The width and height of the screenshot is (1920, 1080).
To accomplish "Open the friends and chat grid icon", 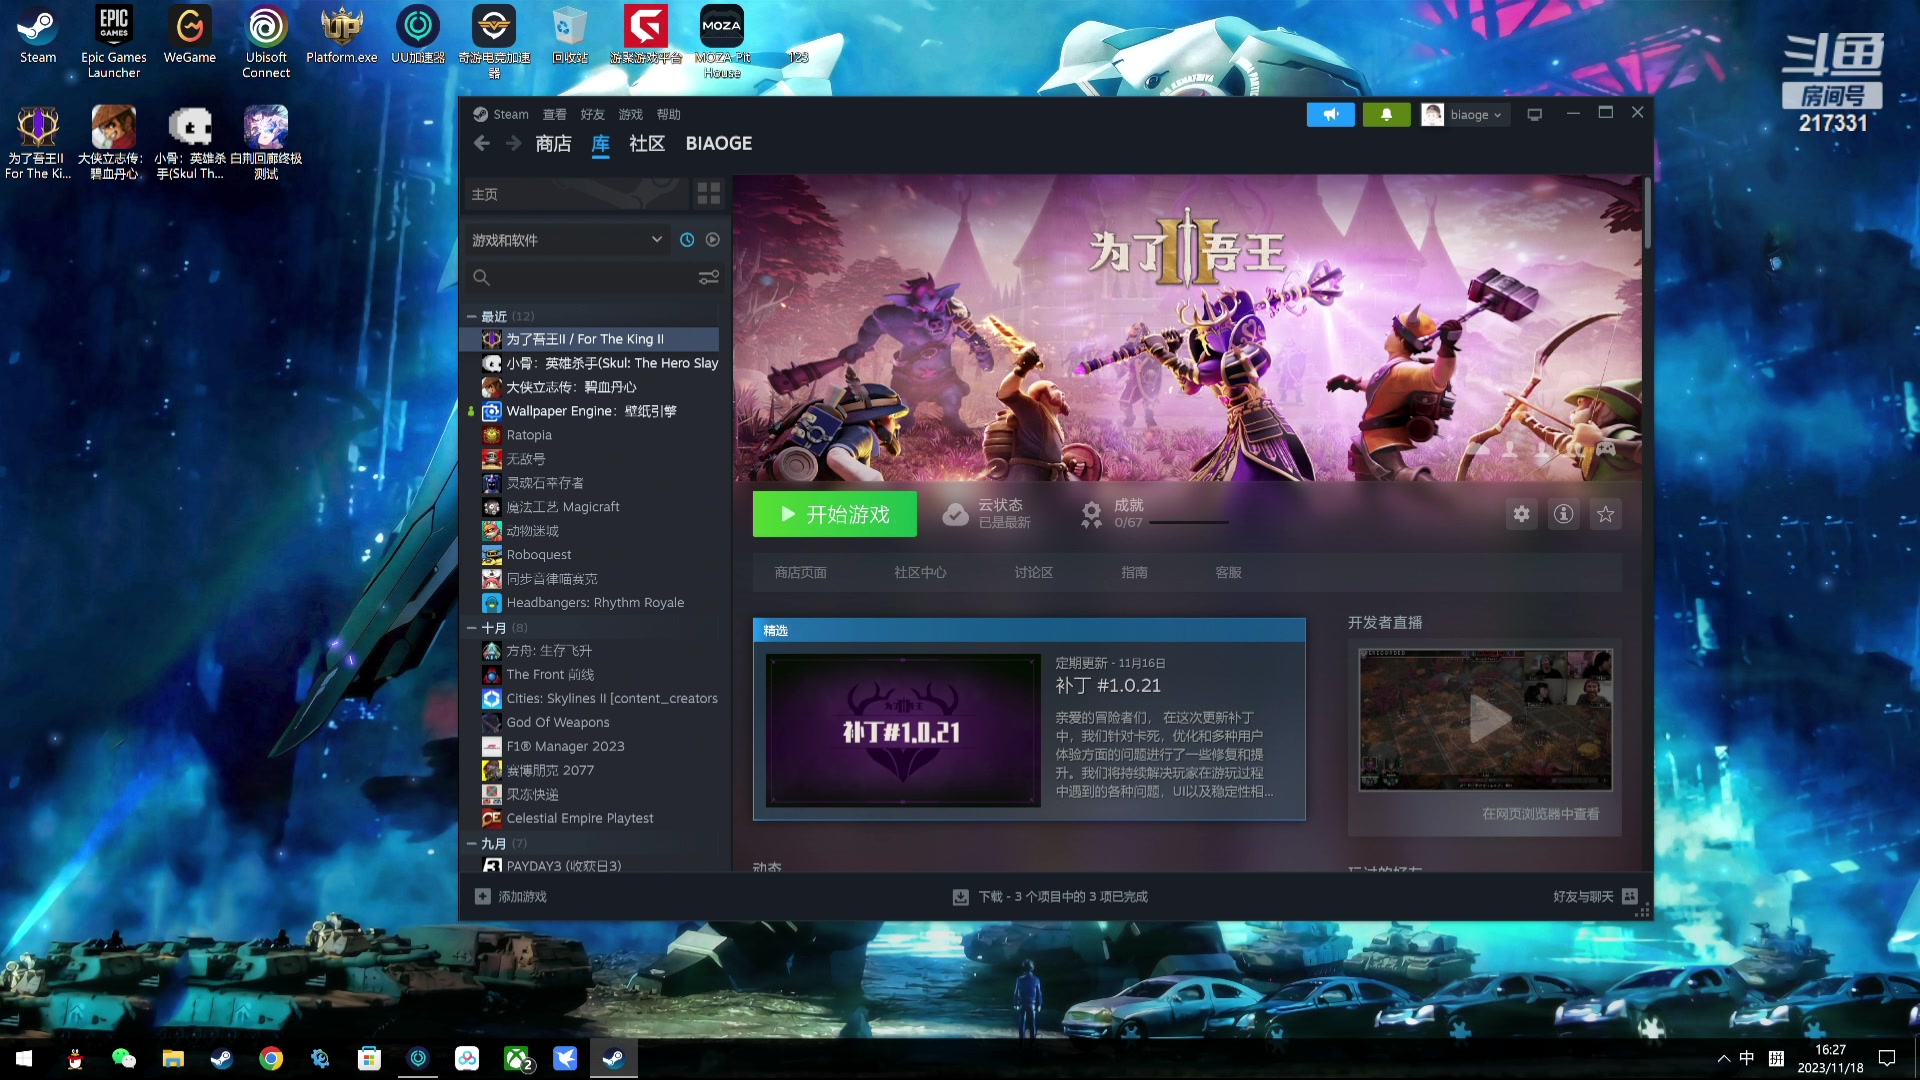I will pos(1630,897).
